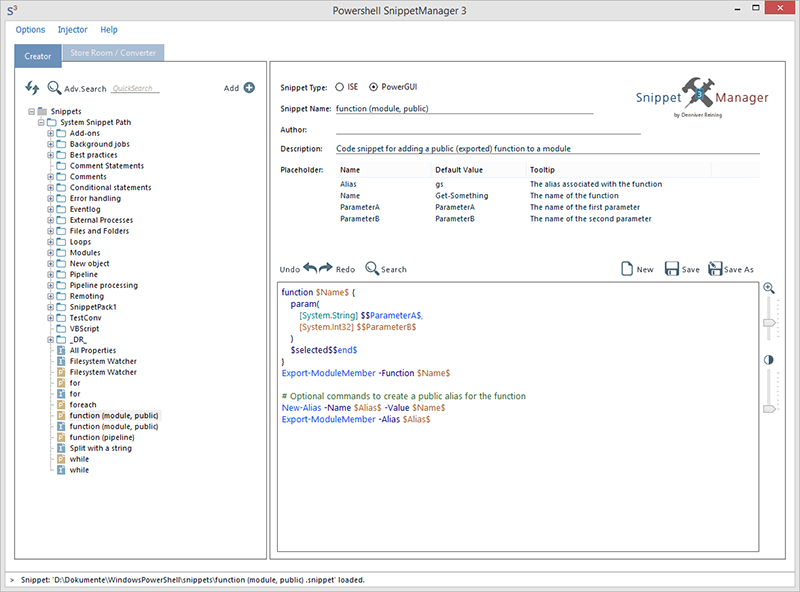Create a New snippet with the page icon
Screen dimensions: 800x592
[627, 268]
